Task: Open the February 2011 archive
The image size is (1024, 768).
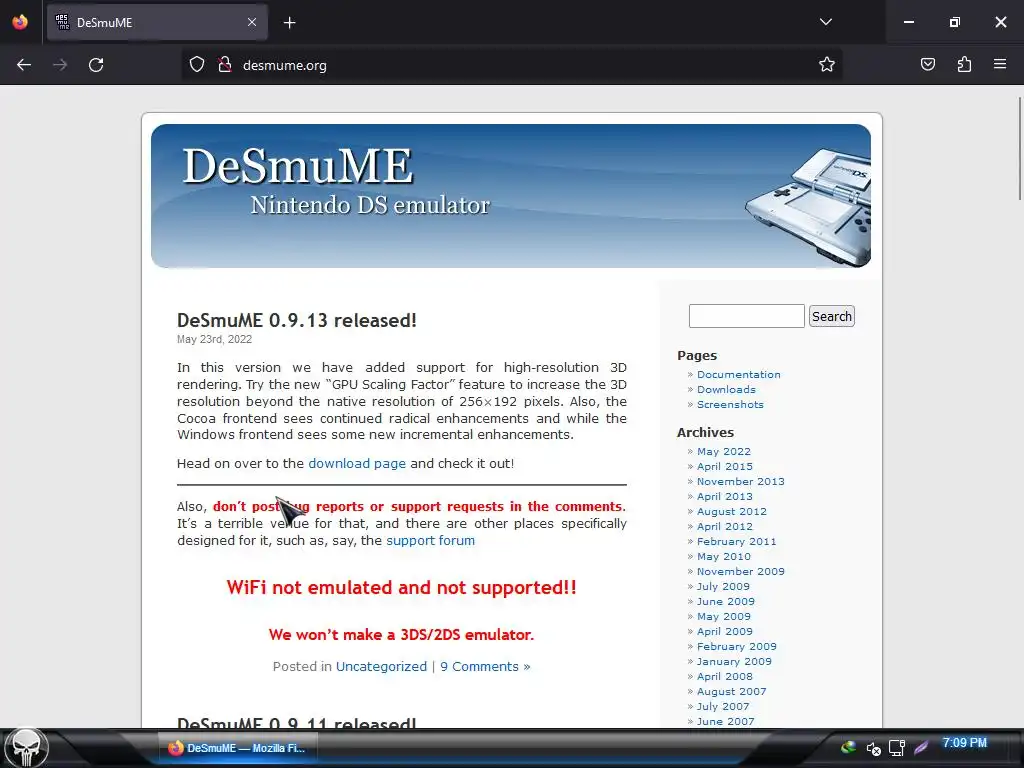Action: pos(737,541)
